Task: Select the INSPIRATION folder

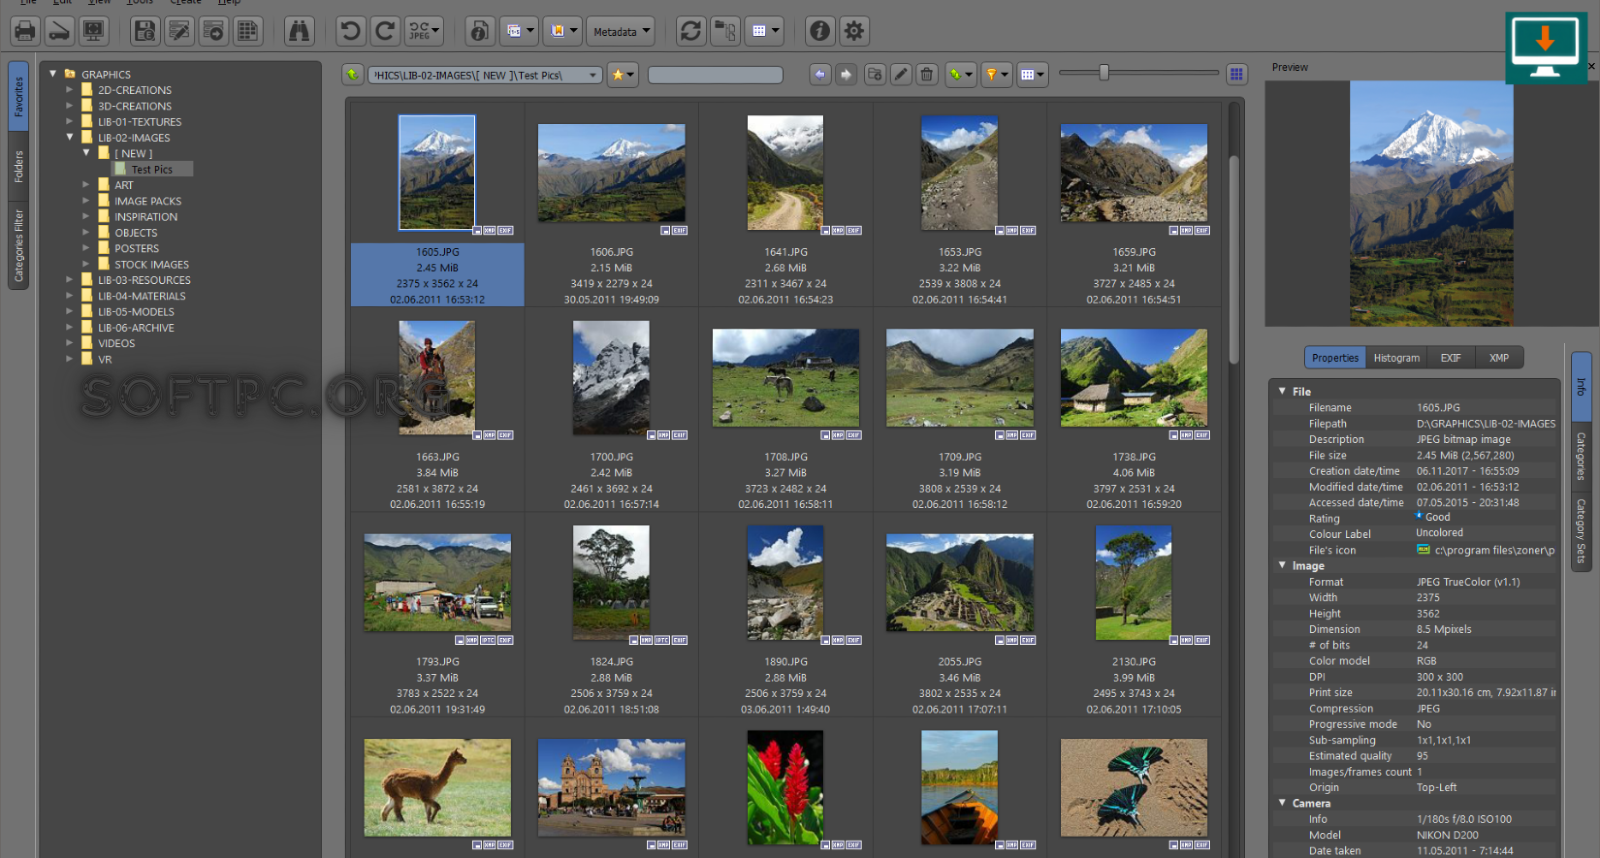Action: click(146, 217)
